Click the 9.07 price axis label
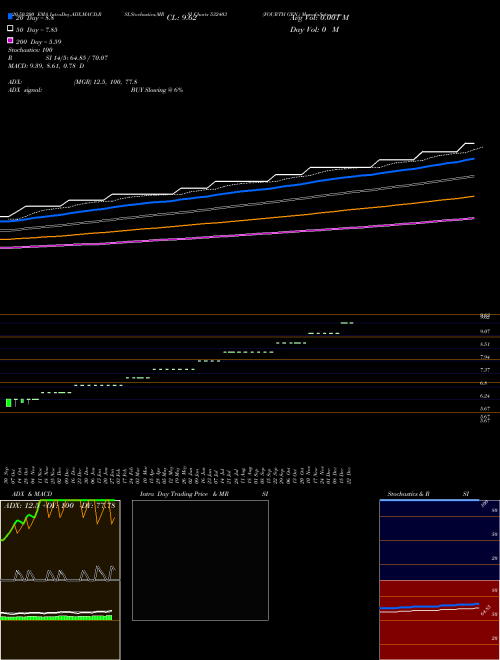Screen dimensions: 500x660 (x=484, y=331)
